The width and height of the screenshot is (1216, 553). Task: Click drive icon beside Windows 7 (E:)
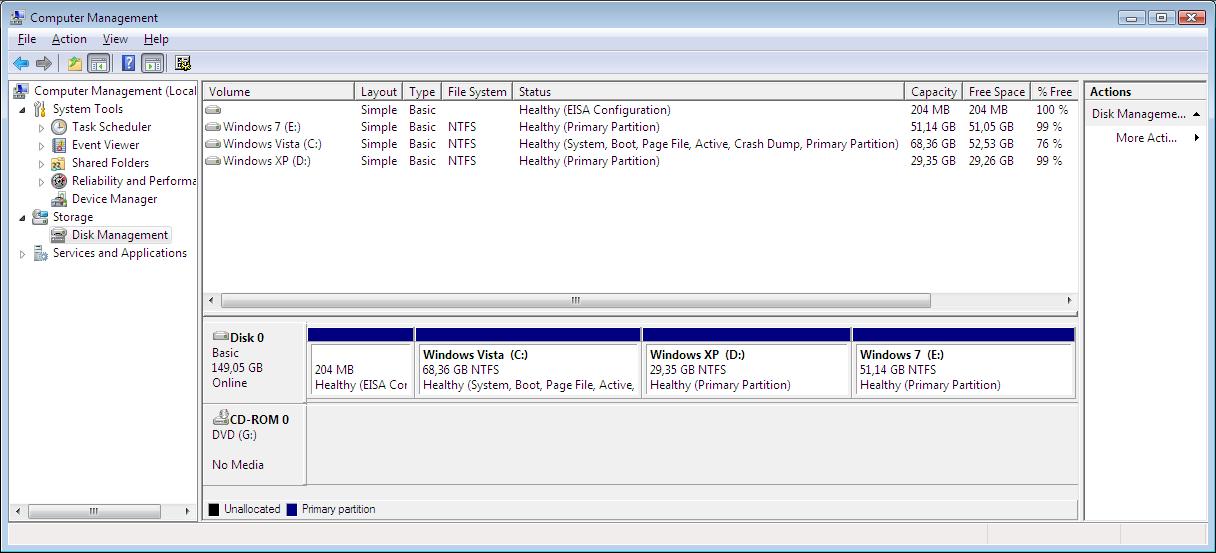click(x=212, y=127)
